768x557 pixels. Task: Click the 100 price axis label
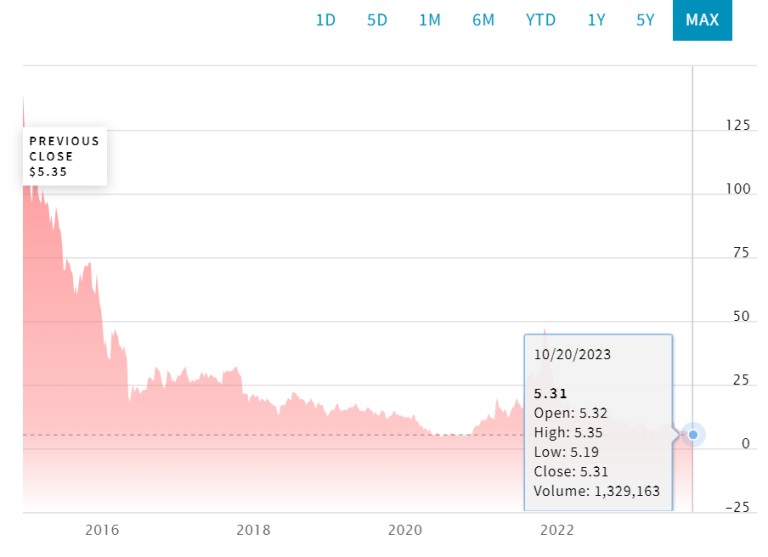[738, 189]
